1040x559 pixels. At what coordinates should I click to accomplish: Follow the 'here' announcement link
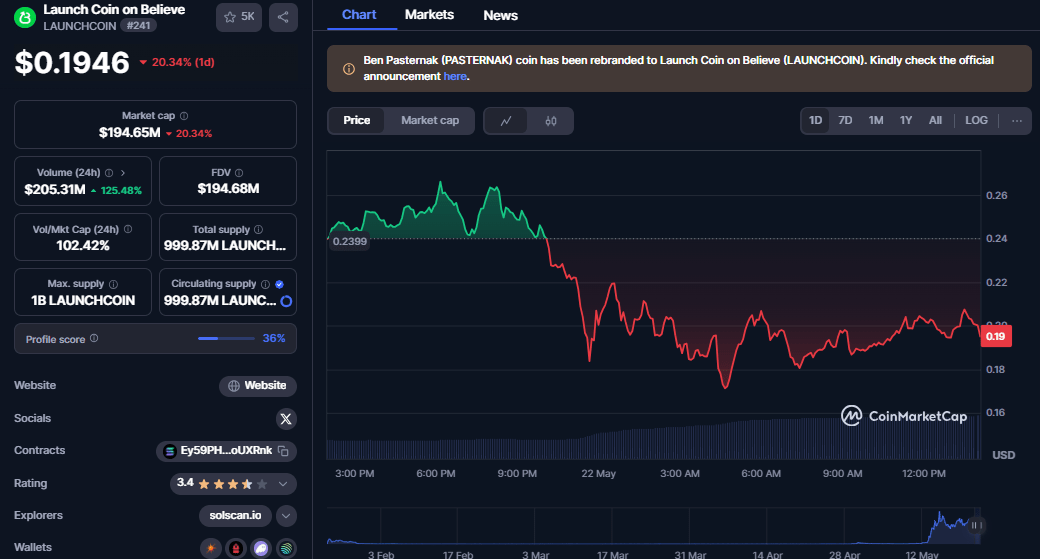point(455,76)
